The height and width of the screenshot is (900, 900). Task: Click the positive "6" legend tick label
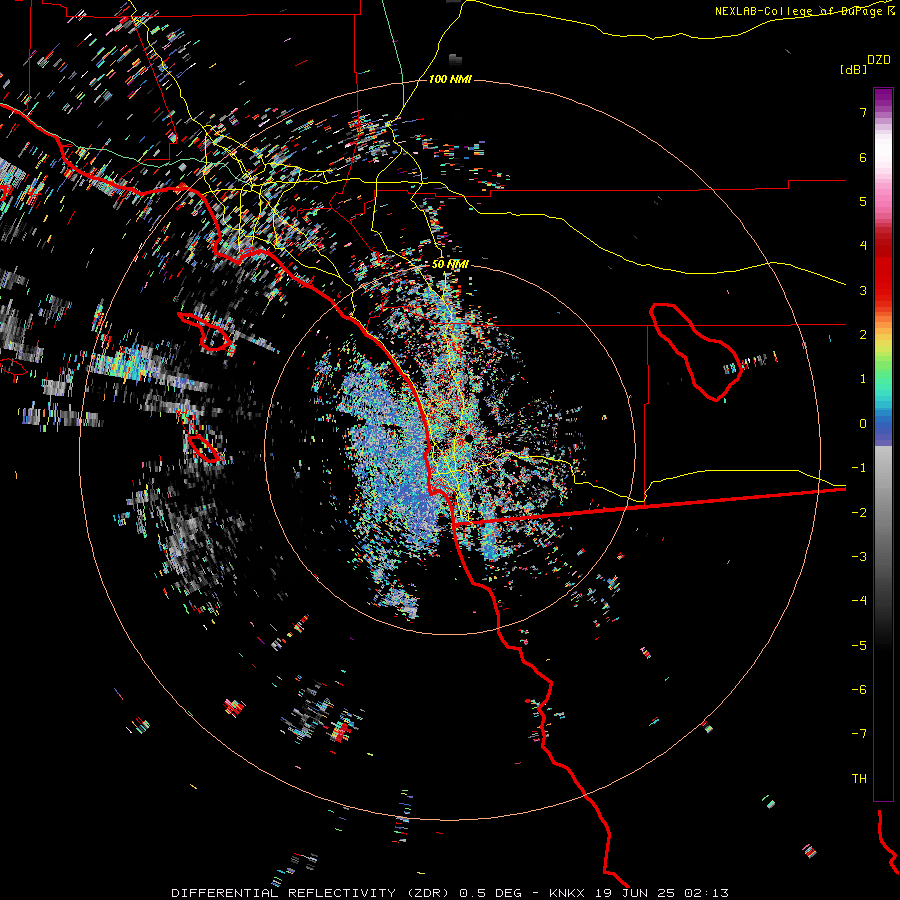[x=863, y=157]
